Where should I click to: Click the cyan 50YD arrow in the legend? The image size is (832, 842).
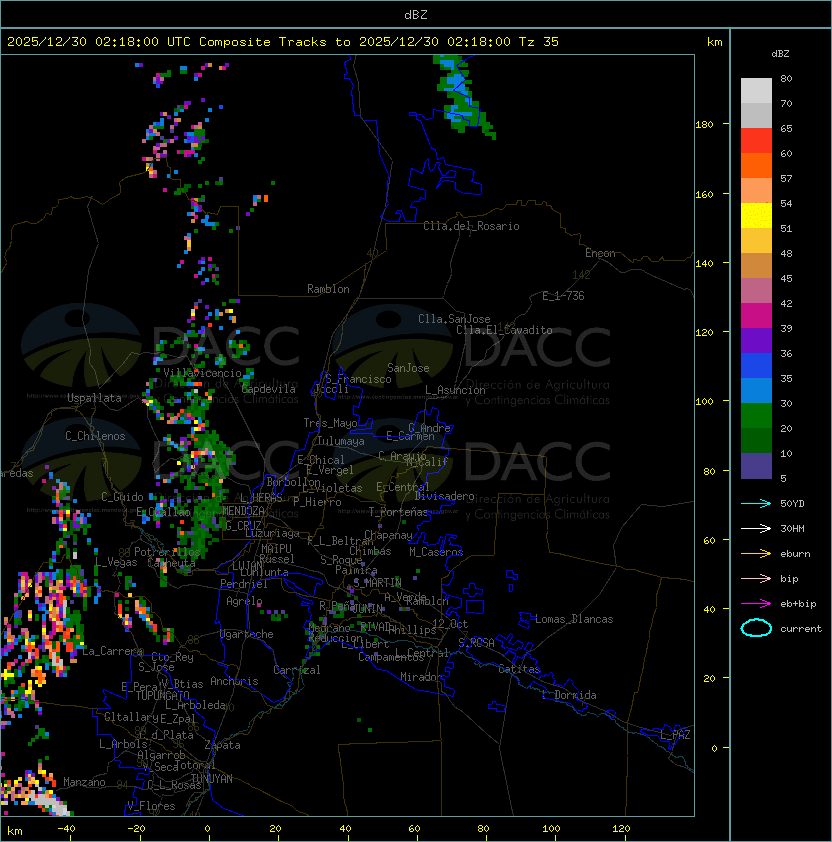pyautogui.click(x=756, y=503)
